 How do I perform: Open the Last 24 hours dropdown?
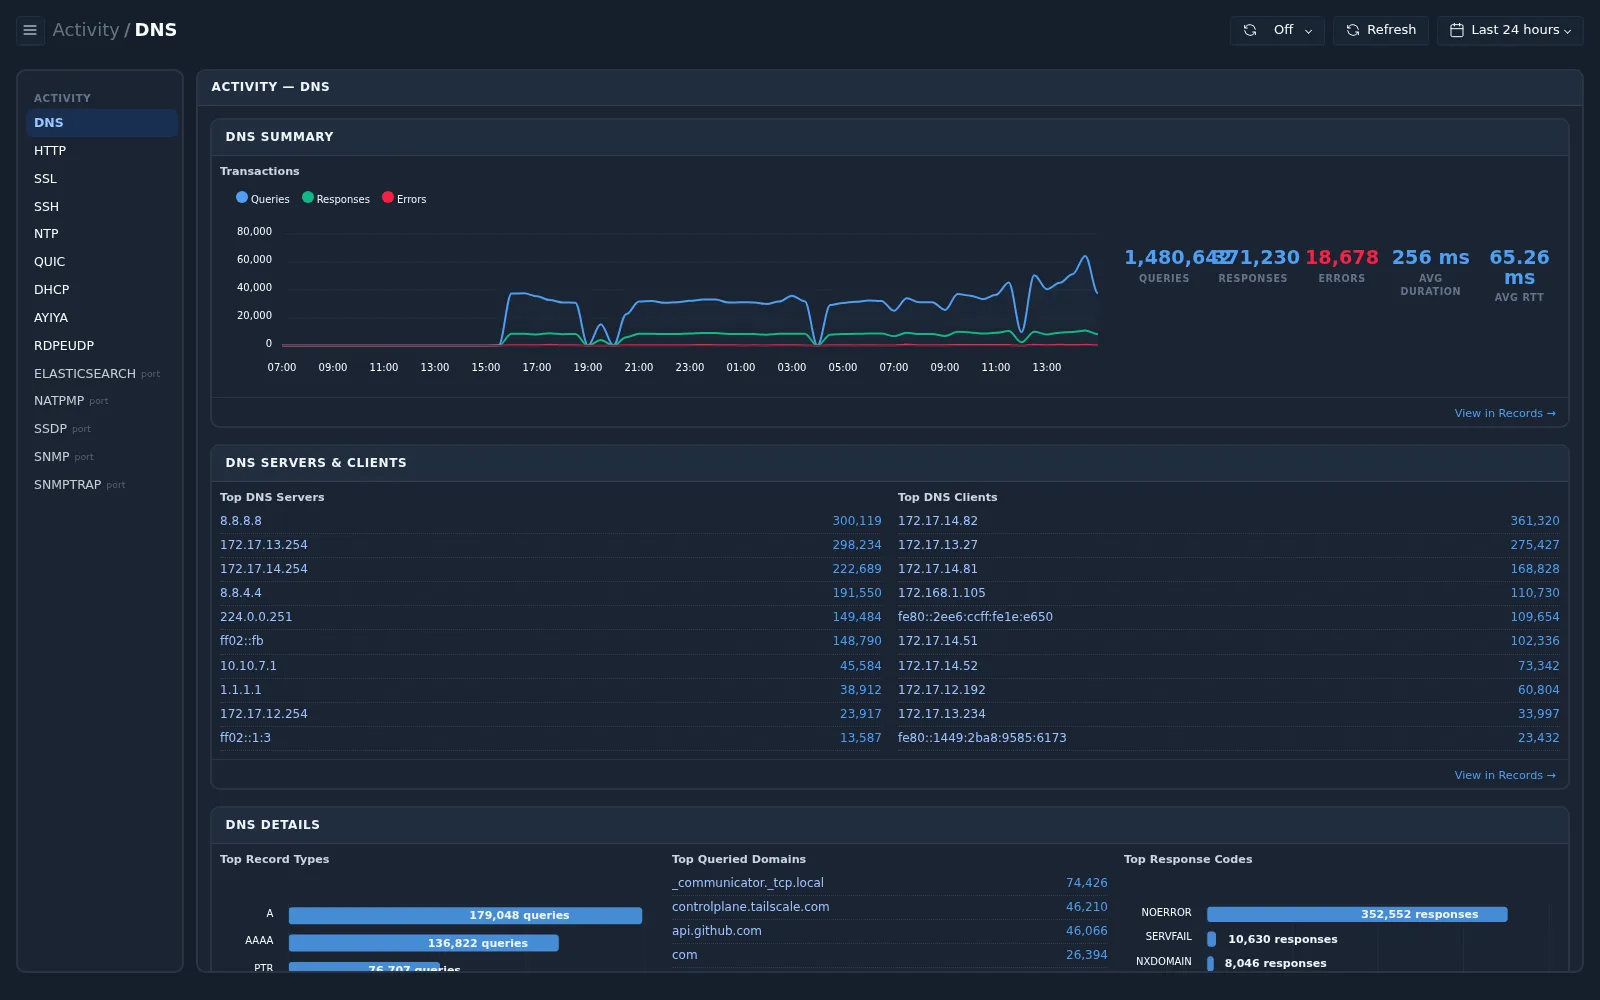coord(1510,30)
